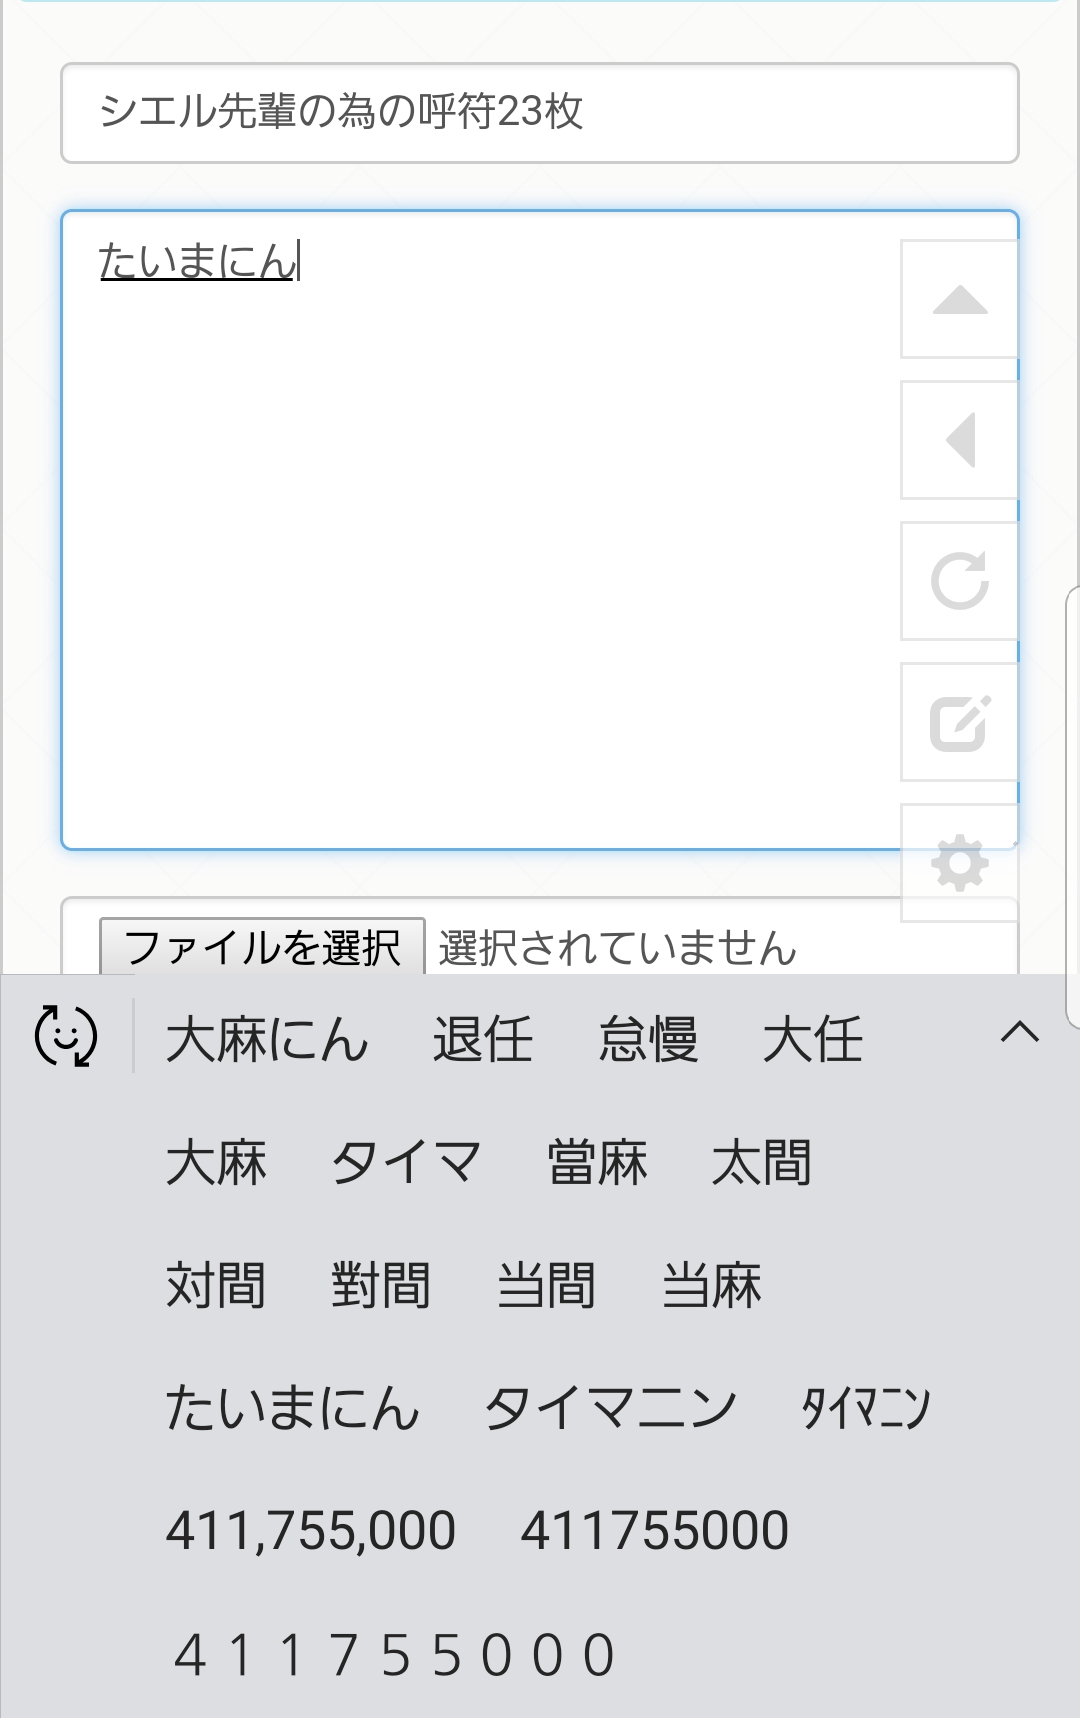The height and width of the screenshot is (1718, 1080).
Task: Tap the up arrow floating button
Action: (x=960, y=299)
